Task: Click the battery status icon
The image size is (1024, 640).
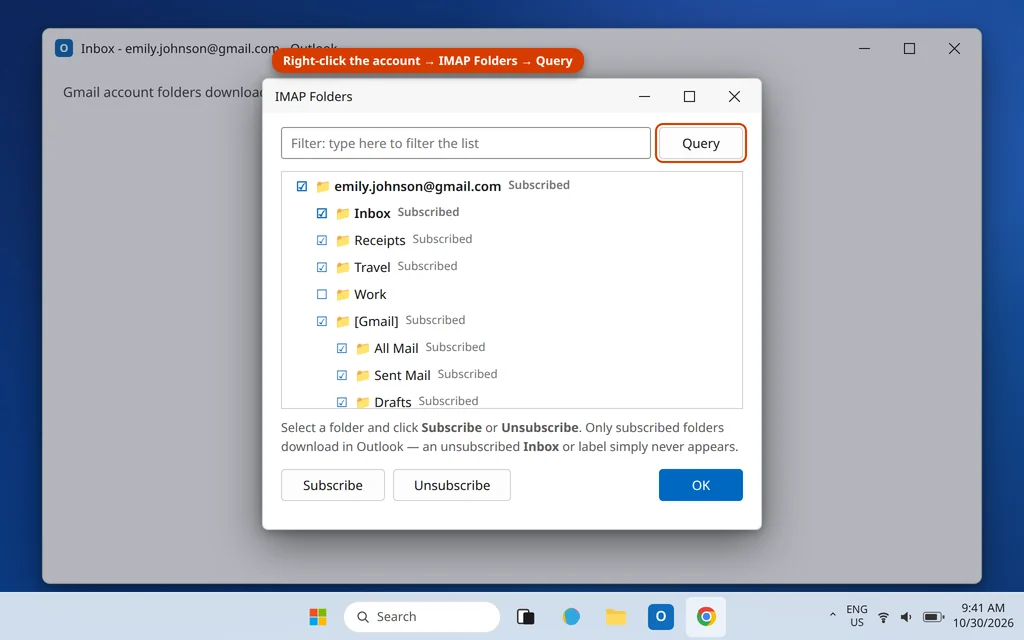Action: click(x=933, y=617)
